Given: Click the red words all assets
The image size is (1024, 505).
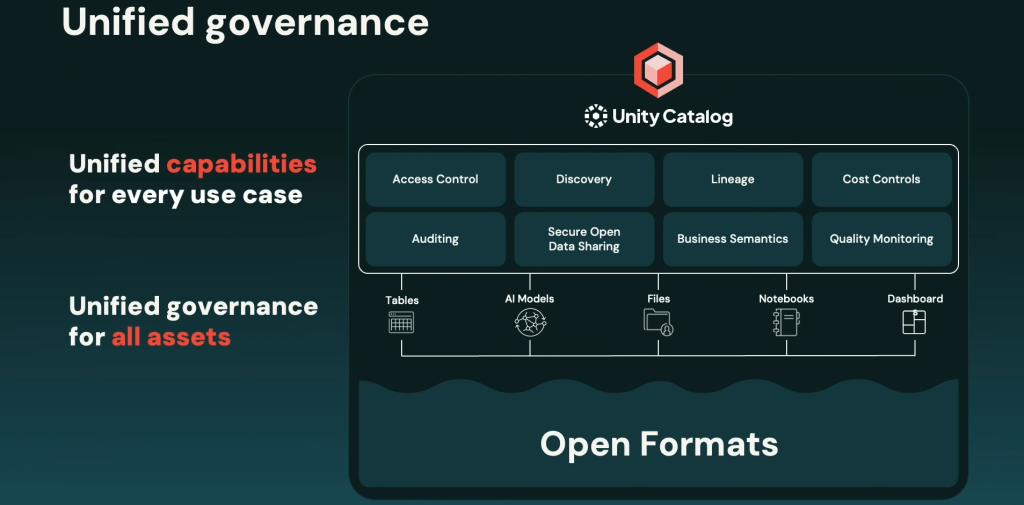Looking at the screenshot, I should click(171, 336).
